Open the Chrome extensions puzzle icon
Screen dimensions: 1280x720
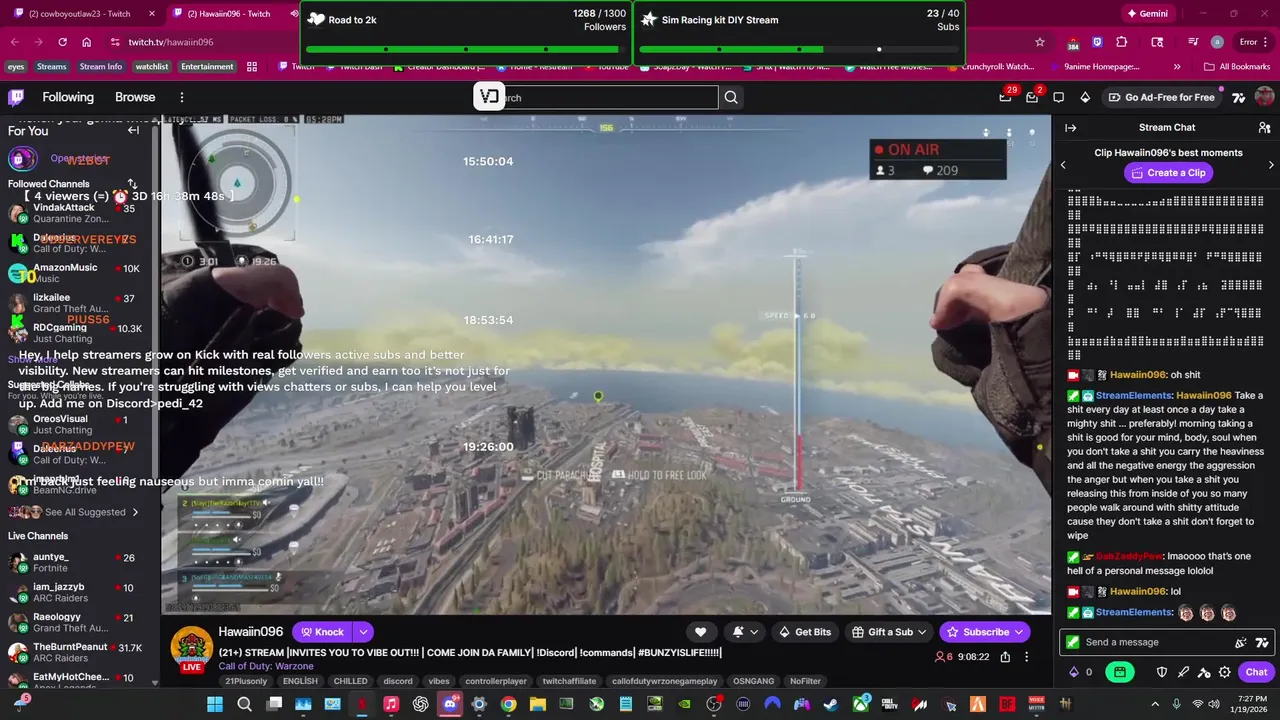click(x=1121, y=42)
